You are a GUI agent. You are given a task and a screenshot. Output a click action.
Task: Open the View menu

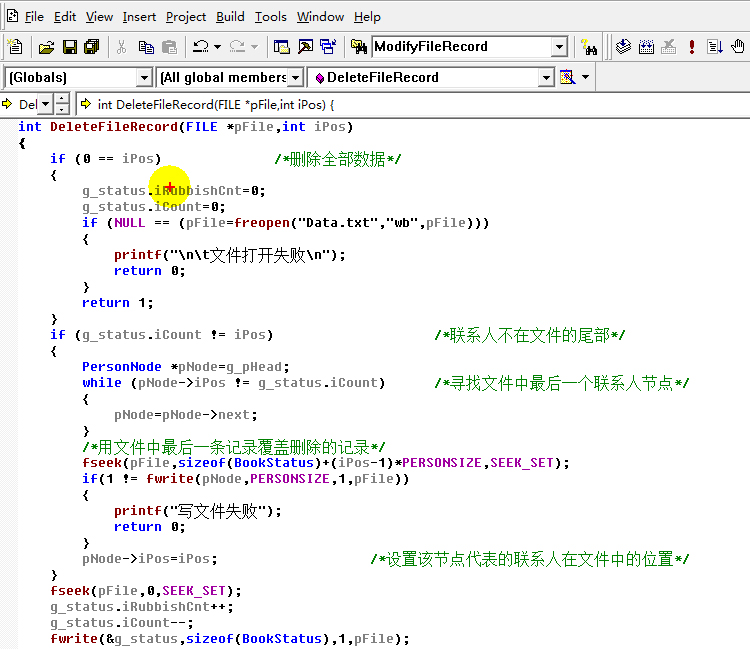(x=99, y=17)
